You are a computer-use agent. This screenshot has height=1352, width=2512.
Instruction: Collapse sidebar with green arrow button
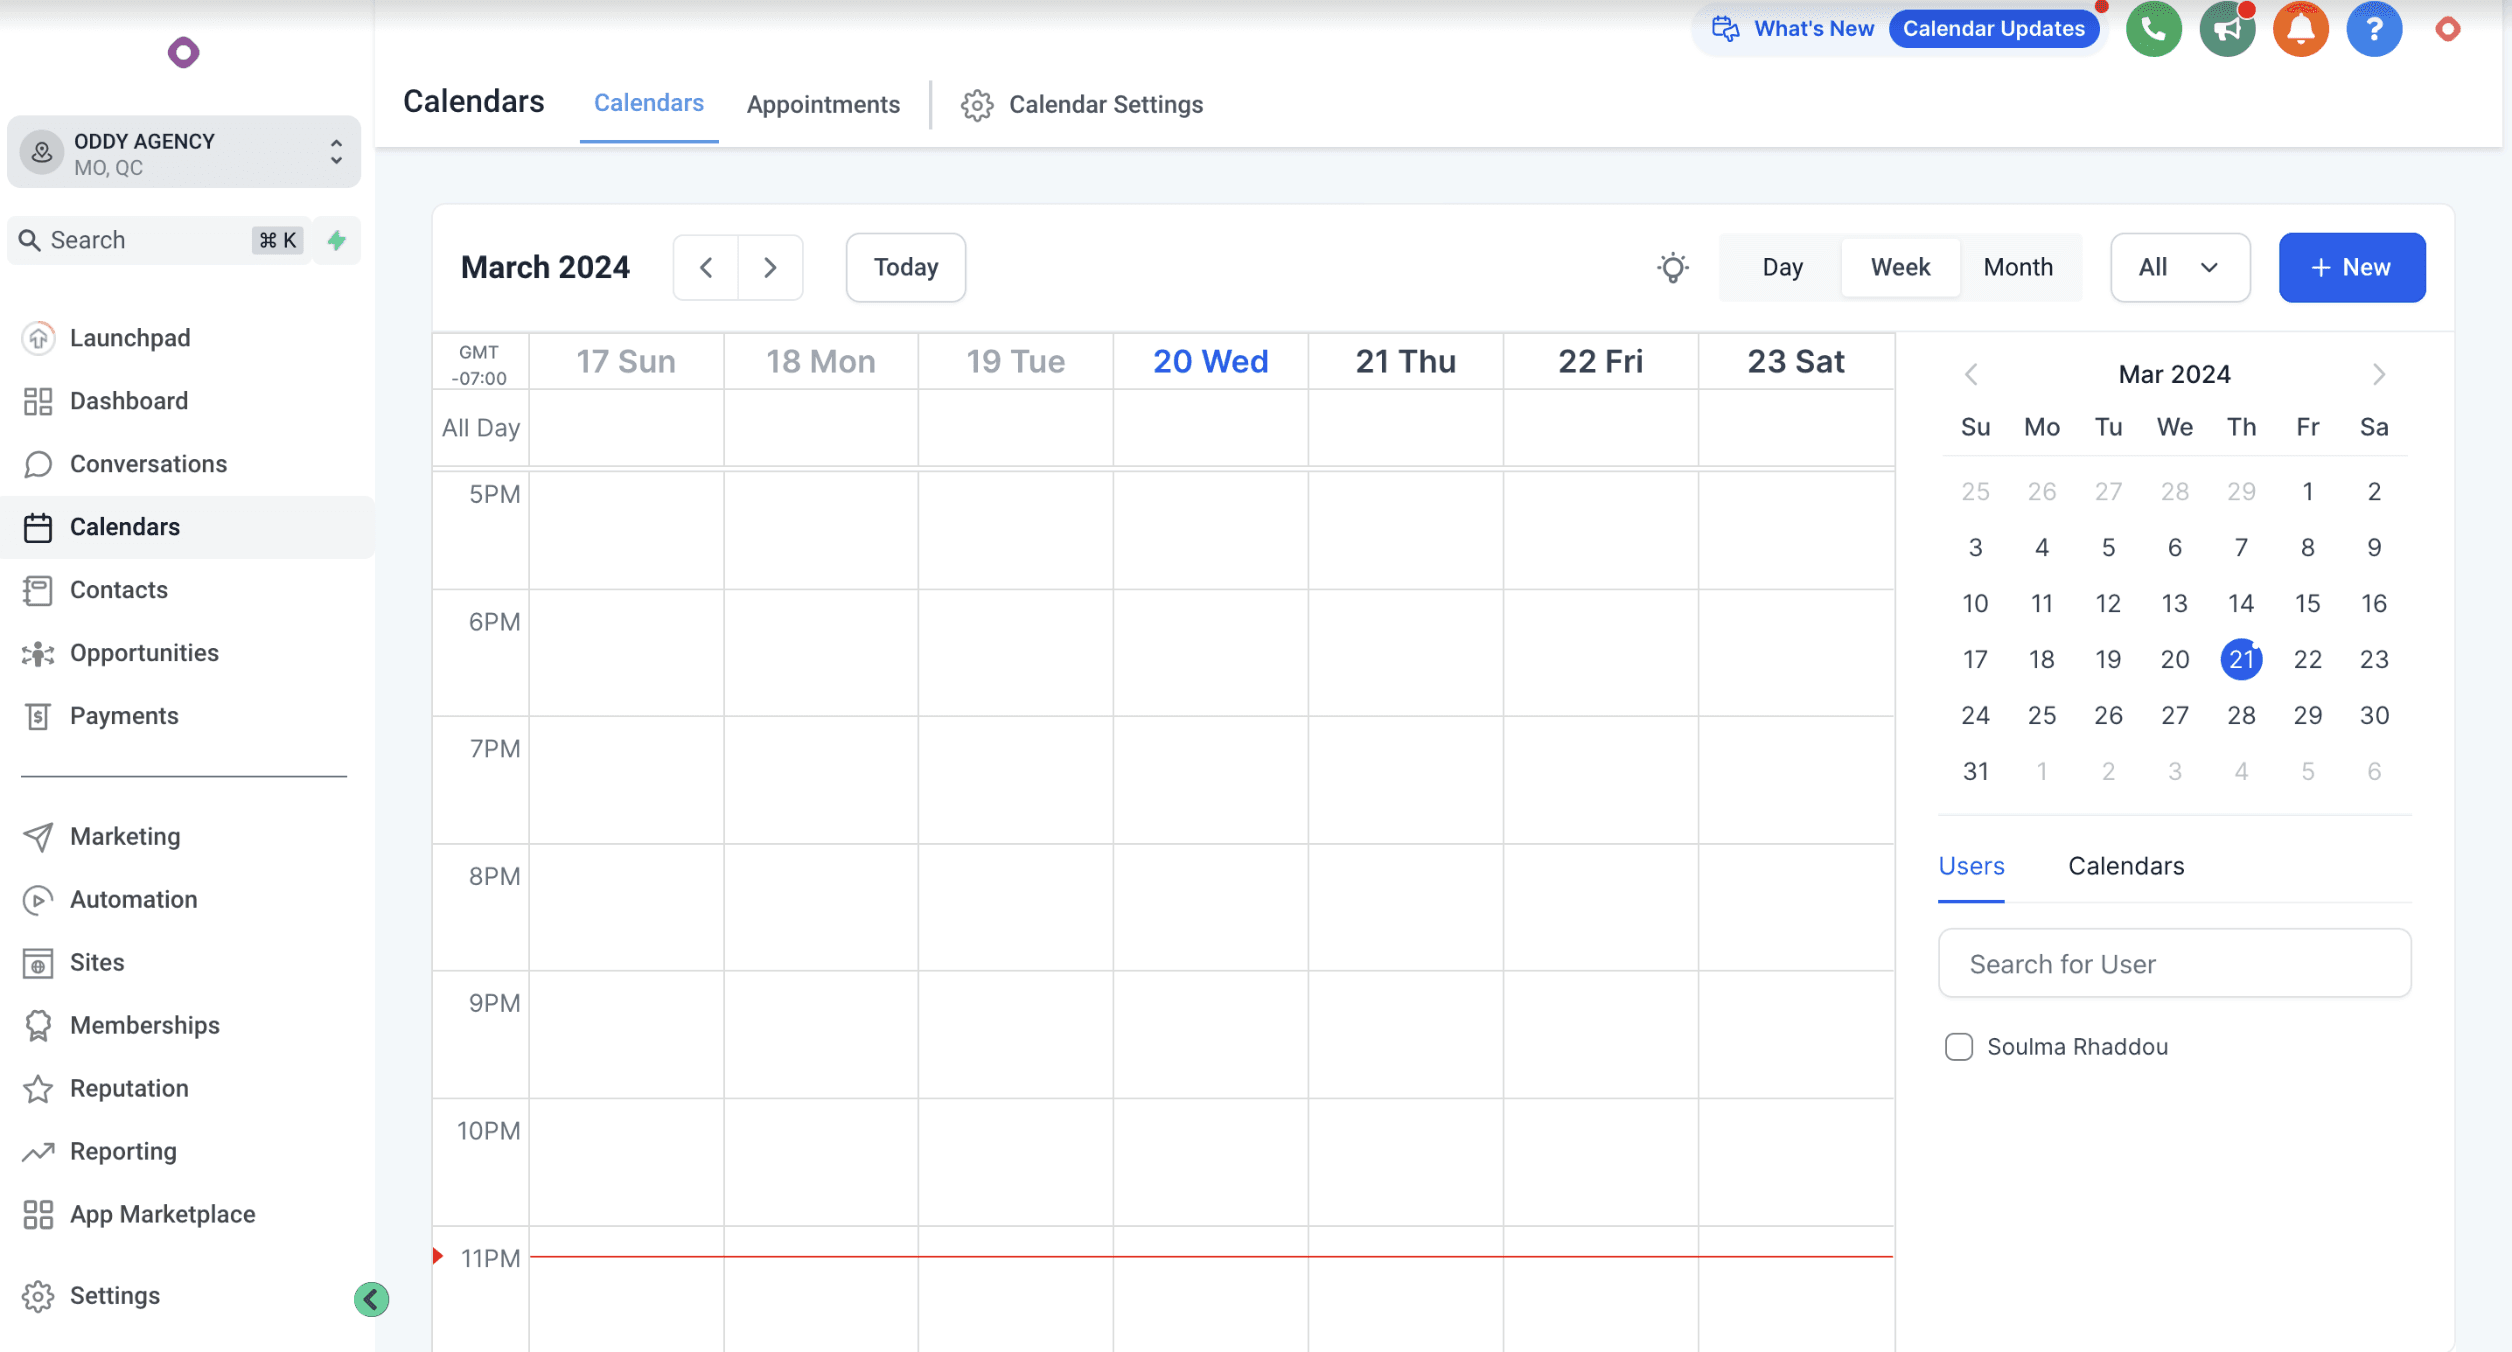pyautogui.click(x=371, y=1299)
